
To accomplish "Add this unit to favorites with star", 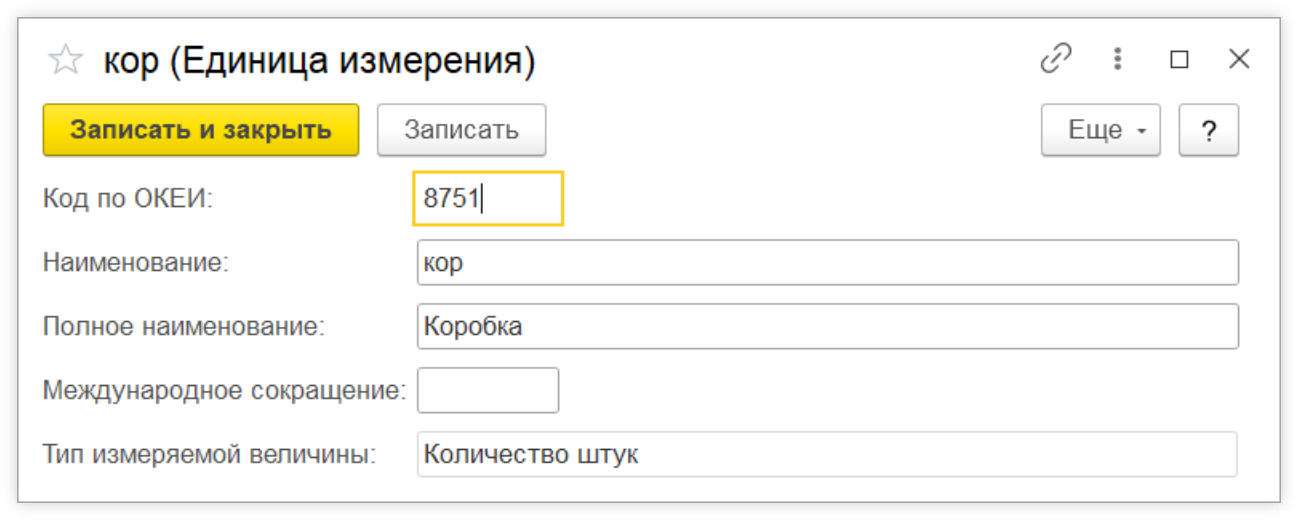I will (x=66, y=61).
